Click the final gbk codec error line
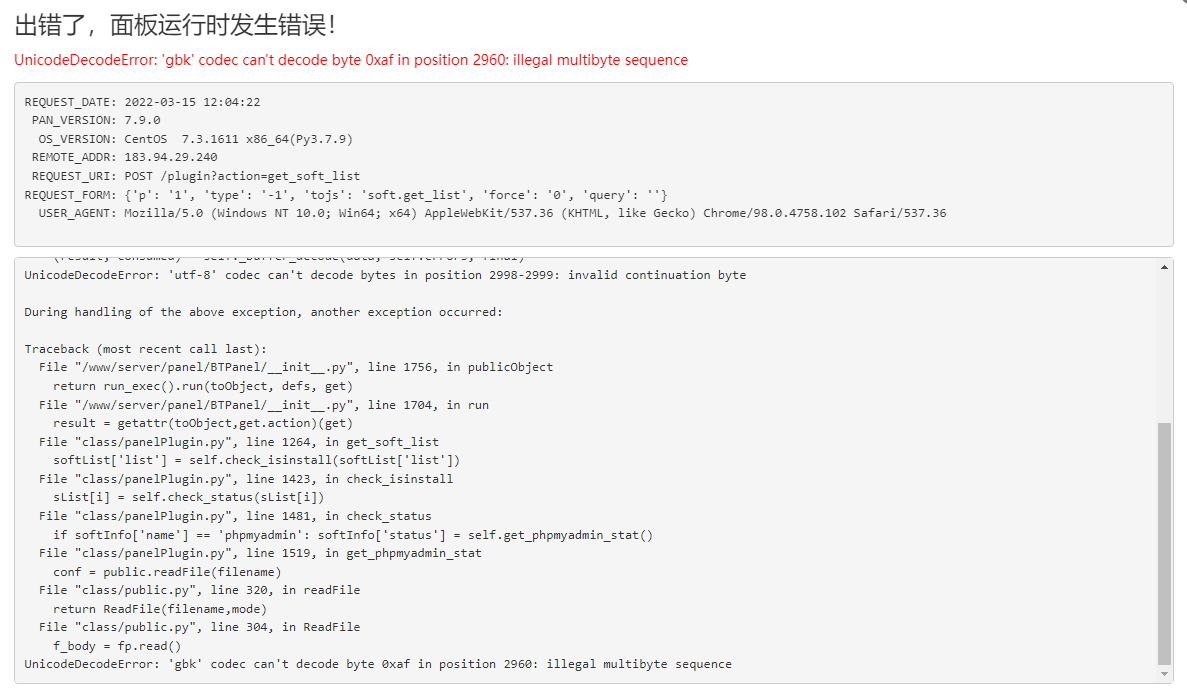The image size is (1187, 699). coord(378,664)
